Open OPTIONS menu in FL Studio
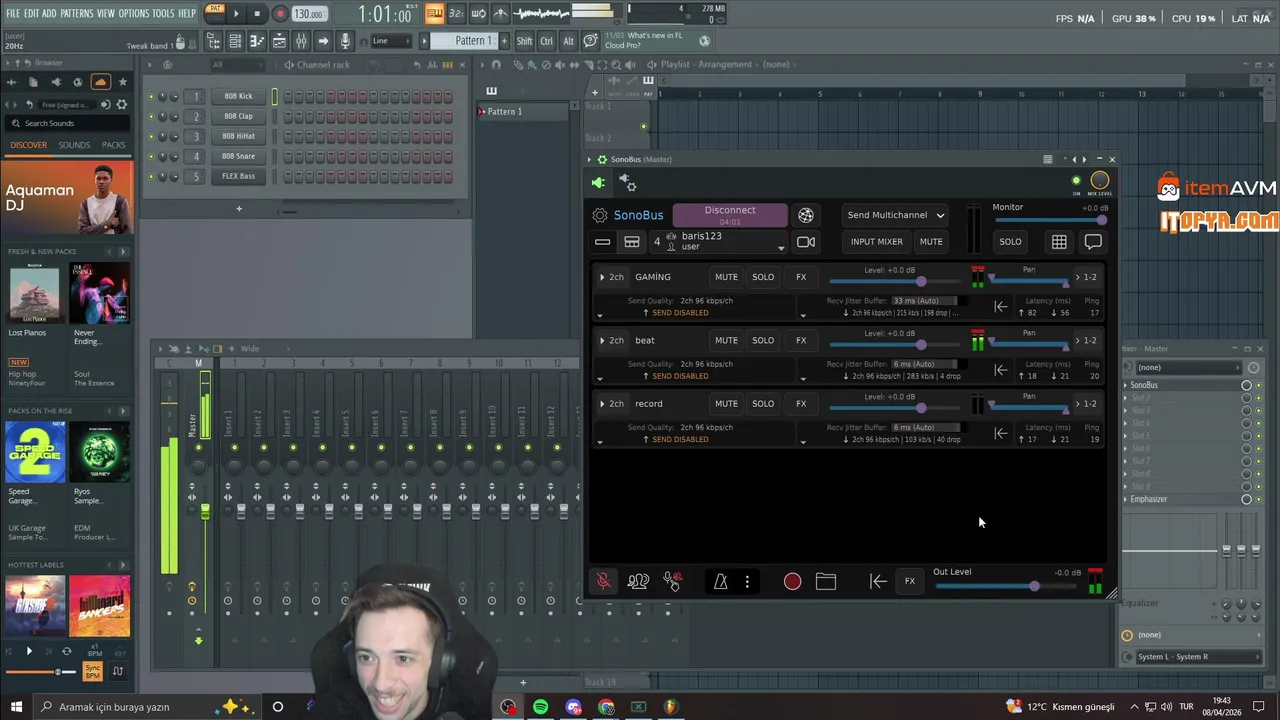This screenshot has width=1280, height=720. (x=133, y=13)
